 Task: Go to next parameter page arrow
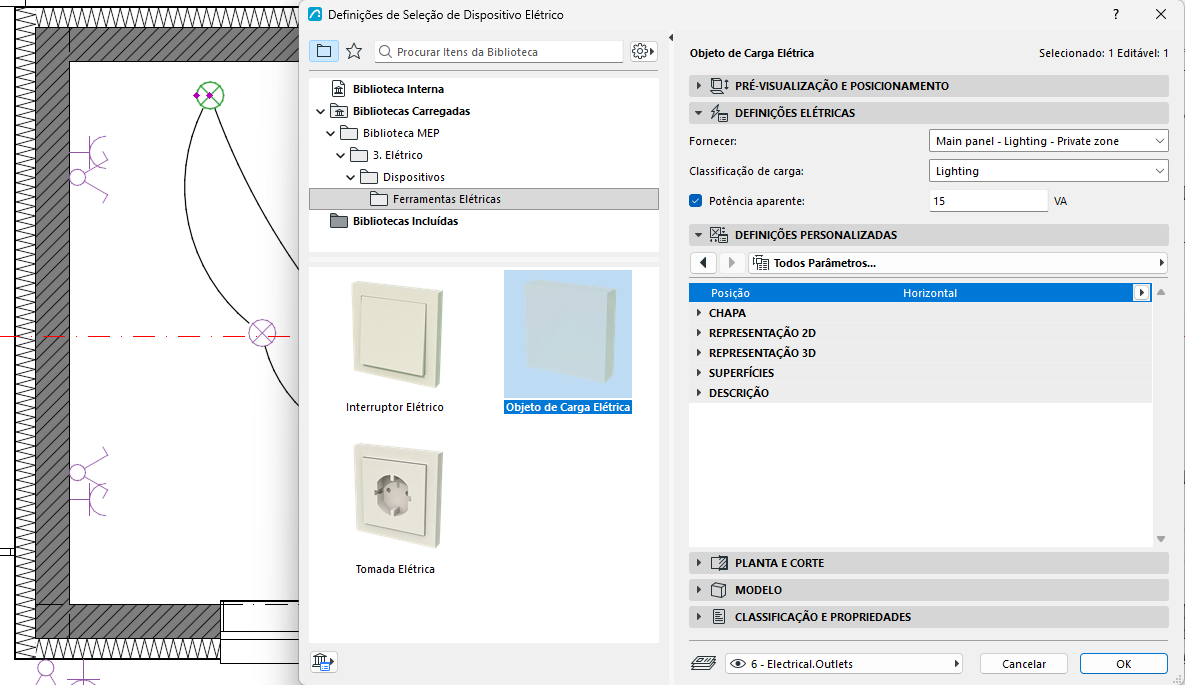(x=731, y=263)
